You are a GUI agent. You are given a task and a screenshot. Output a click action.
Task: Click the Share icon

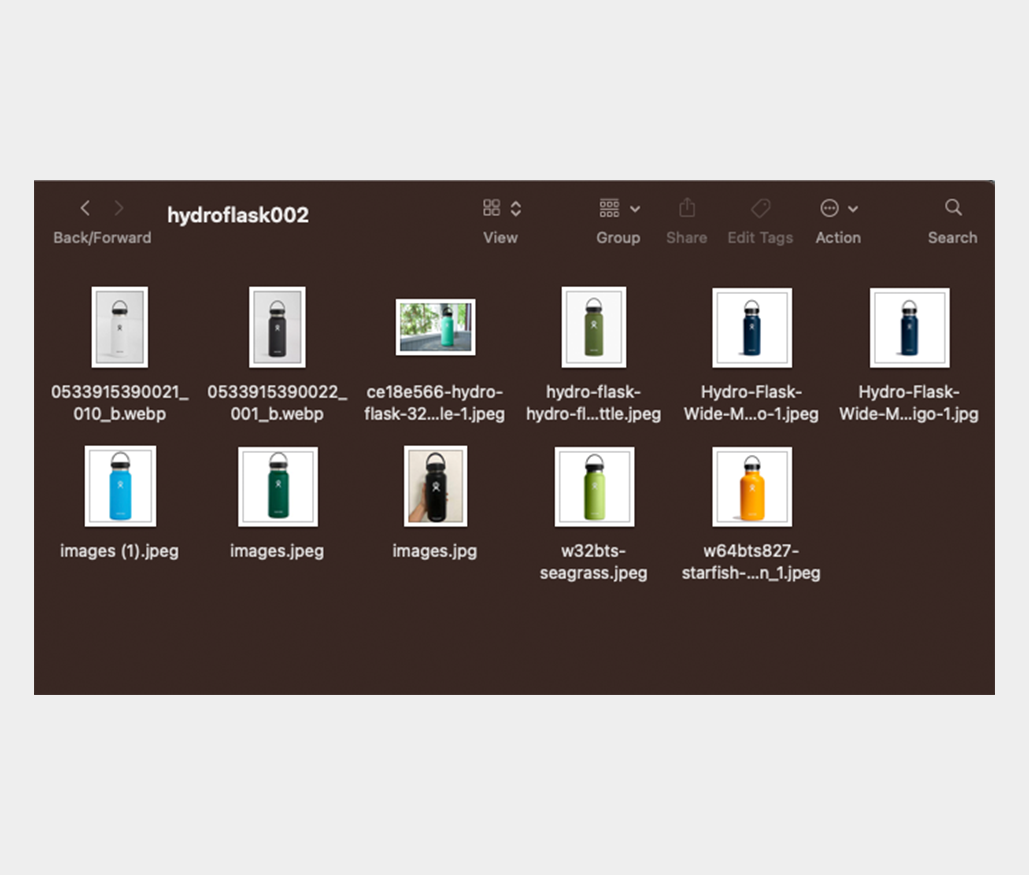click(687, 207)
